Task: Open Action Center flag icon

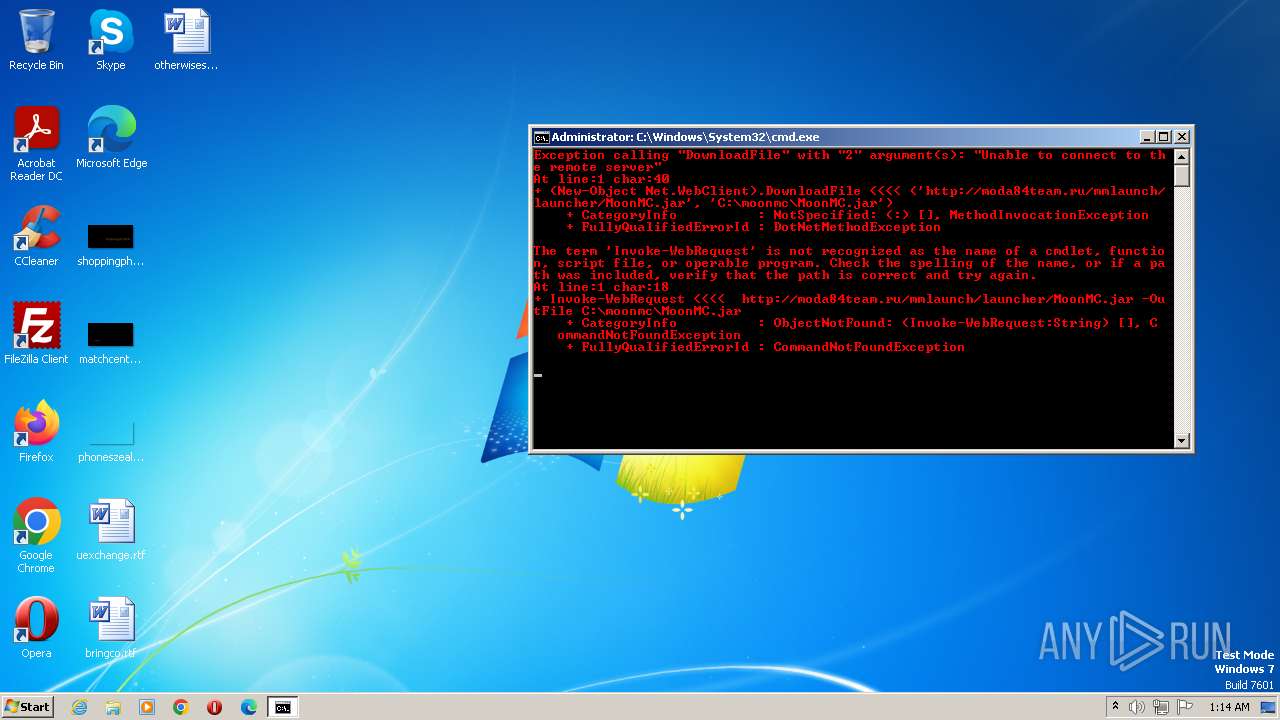Action: tap(1185, 707)
